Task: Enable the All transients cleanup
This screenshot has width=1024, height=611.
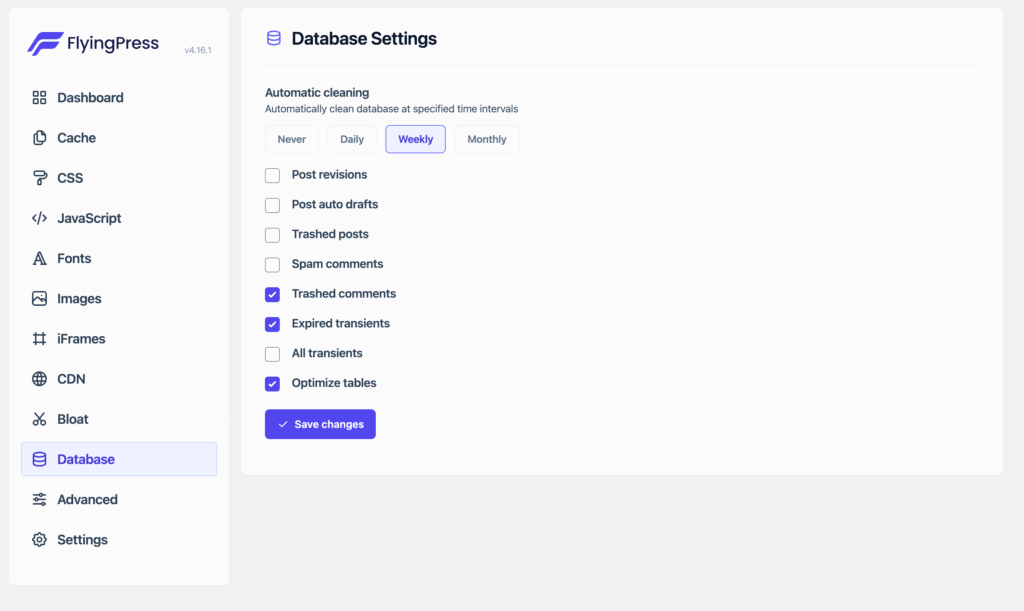Action: [271, 353]
